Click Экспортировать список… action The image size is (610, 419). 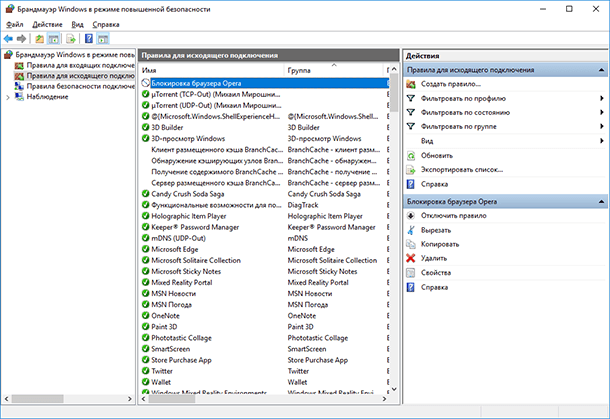point(462,170)
